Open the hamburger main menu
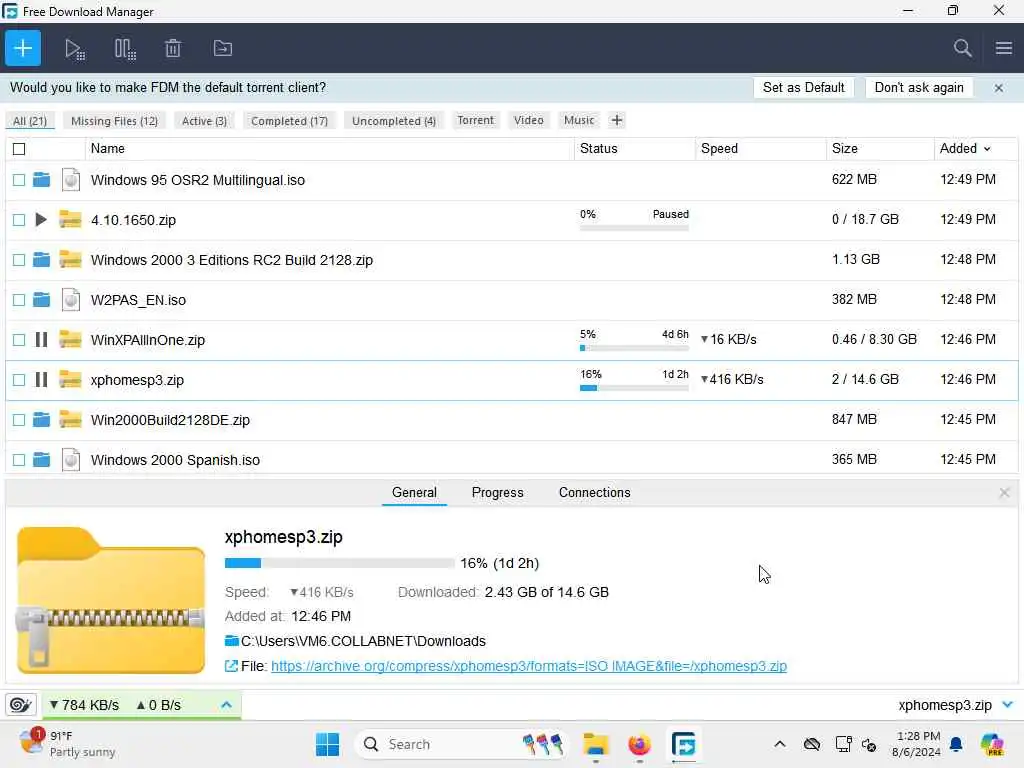 [1004, 48]
